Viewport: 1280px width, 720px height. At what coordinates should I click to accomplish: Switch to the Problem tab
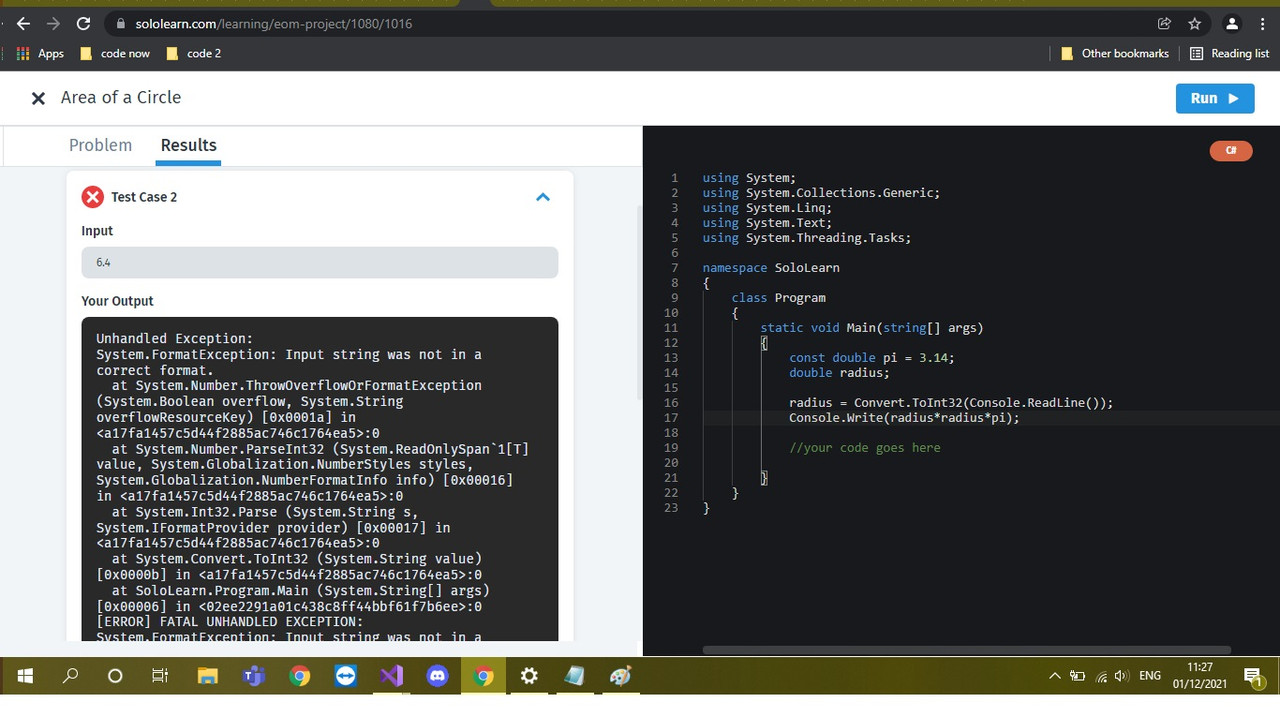100,145
